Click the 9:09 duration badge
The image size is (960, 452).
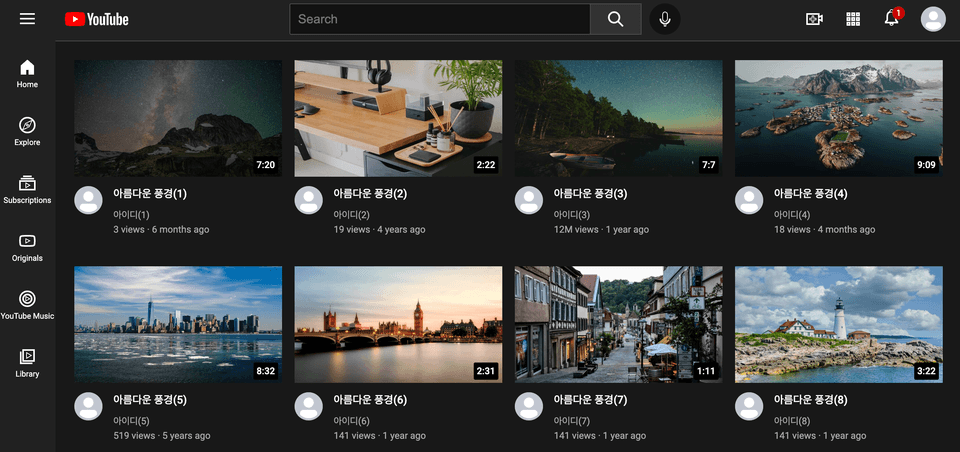pyautogui.click(x=926, y=165)
